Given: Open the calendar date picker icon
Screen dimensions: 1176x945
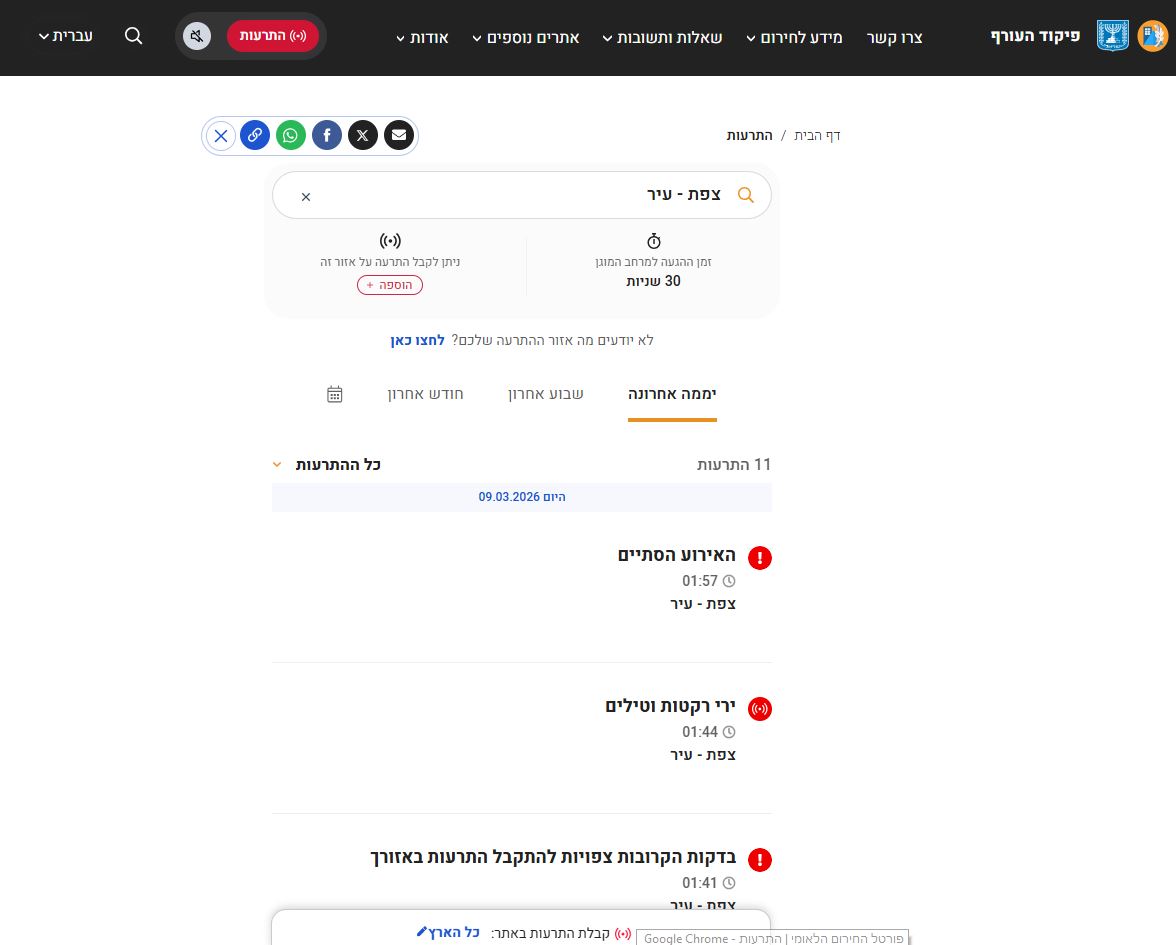Looking at the screenshot, I should [335, 394].
